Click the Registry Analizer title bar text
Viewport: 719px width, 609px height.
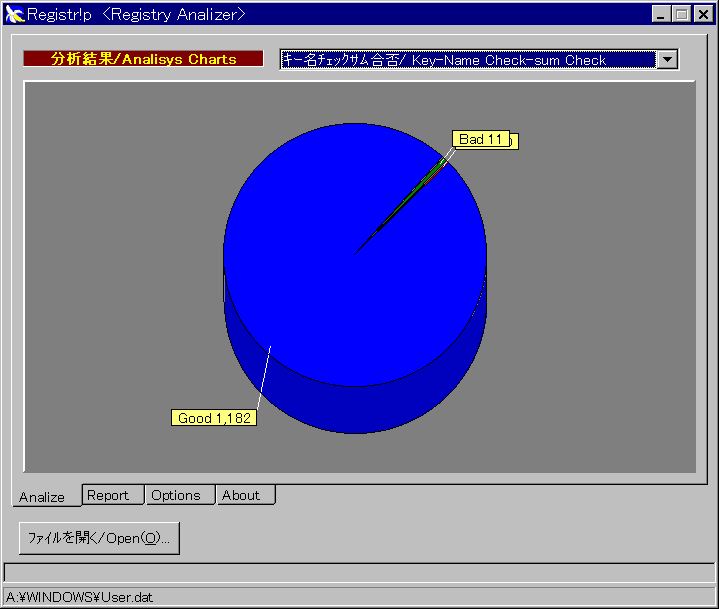click(136, 14)
